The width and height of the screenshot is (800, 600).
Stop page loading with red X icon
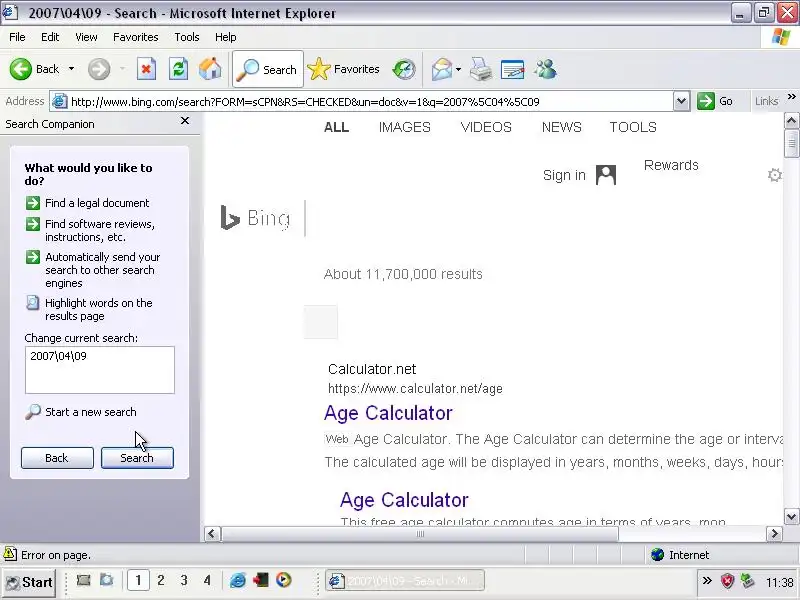coord(146,69)
